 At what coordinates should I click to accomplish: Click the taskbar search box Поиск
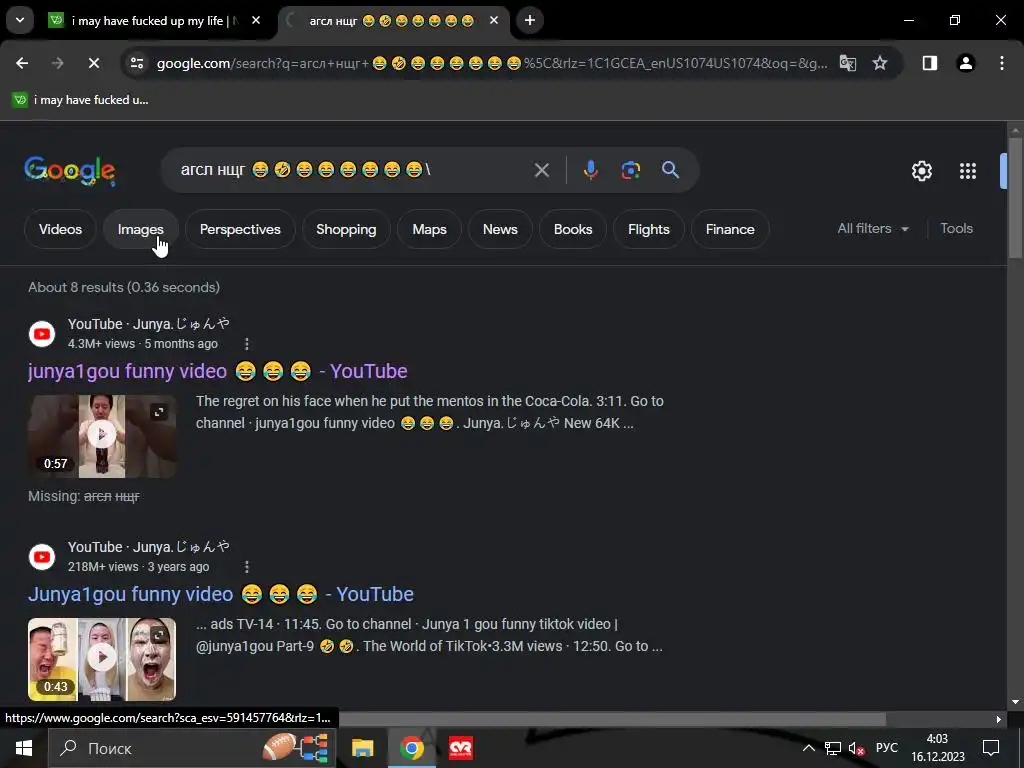click(x=192, y=748)
